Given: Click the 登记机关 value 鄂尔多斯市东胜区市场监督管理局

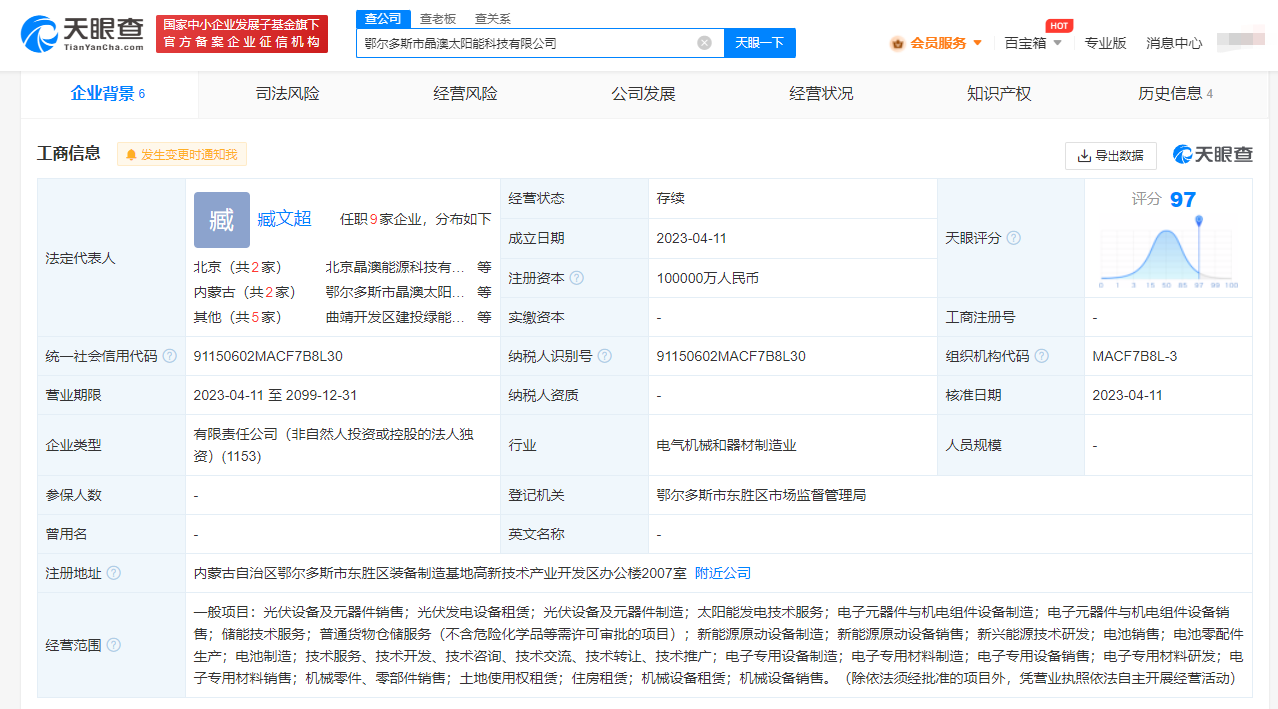Looking at the screenshot, I should pos(761,495).
